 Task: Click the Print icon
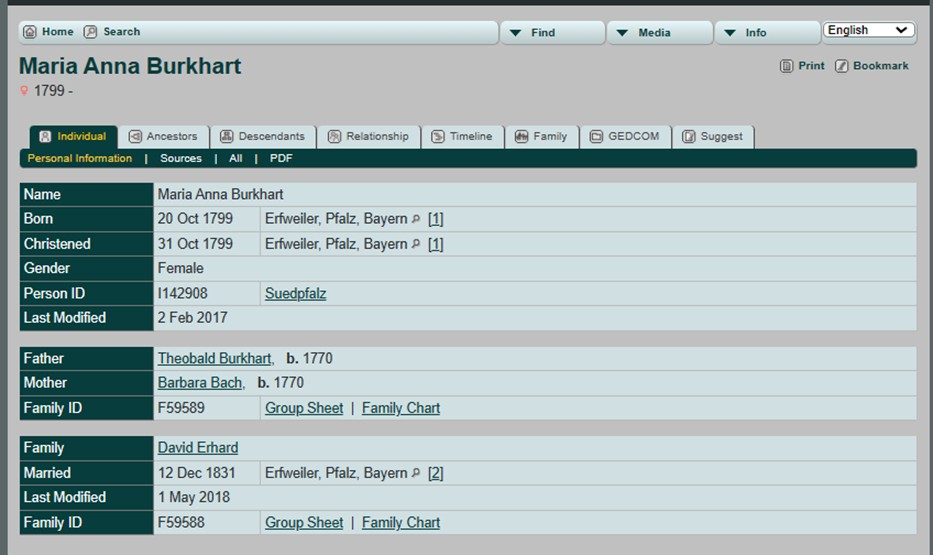(x=786, y=66)
